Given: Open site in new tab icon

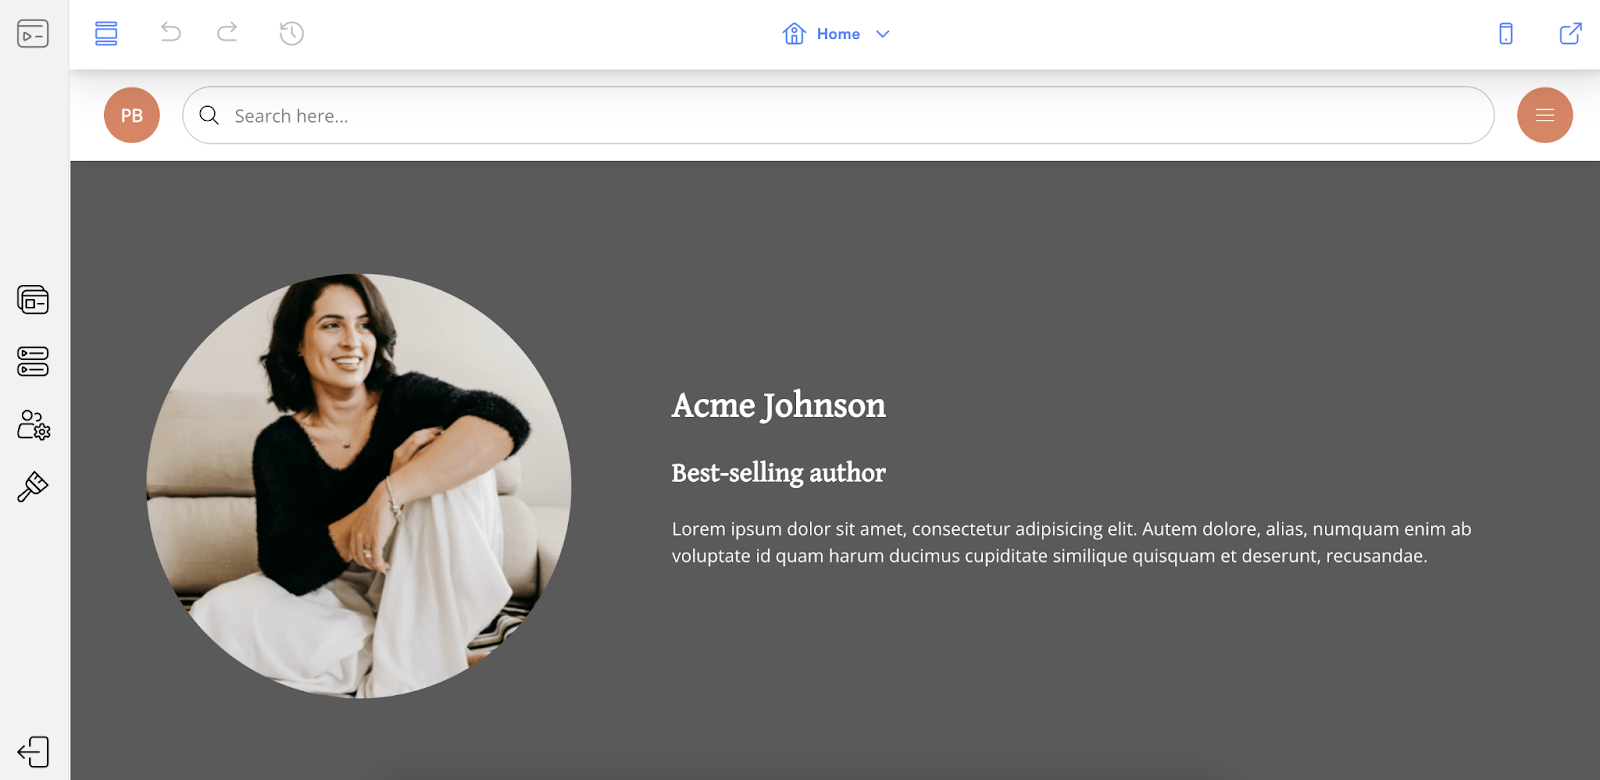Looking at the screenshot, I should (1571, 33).
